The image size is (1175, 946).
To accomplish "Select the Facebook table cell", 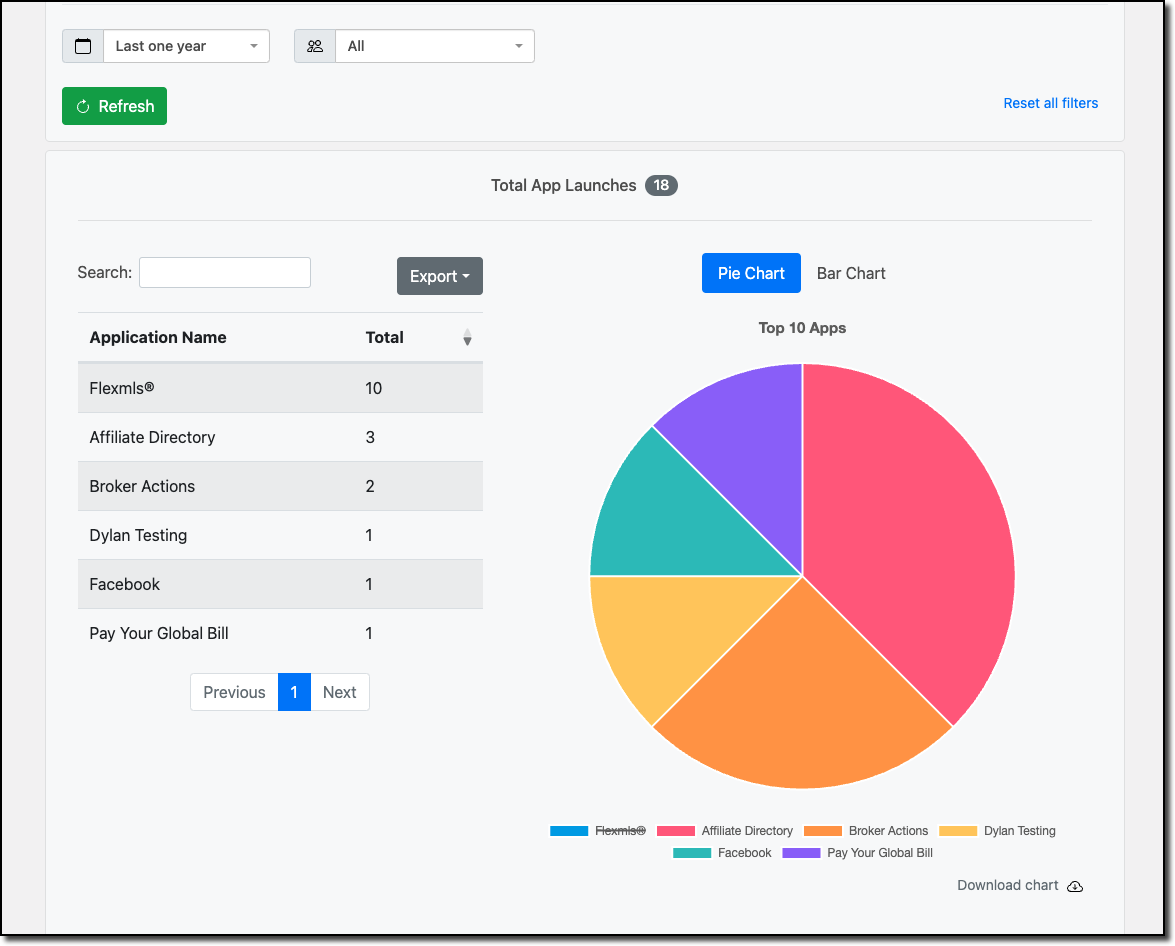I will coord(124,584).
